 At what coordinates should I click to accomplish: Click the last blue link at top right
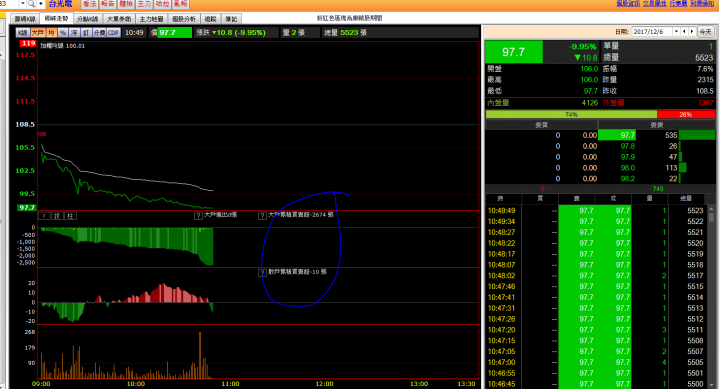point(702,3)
